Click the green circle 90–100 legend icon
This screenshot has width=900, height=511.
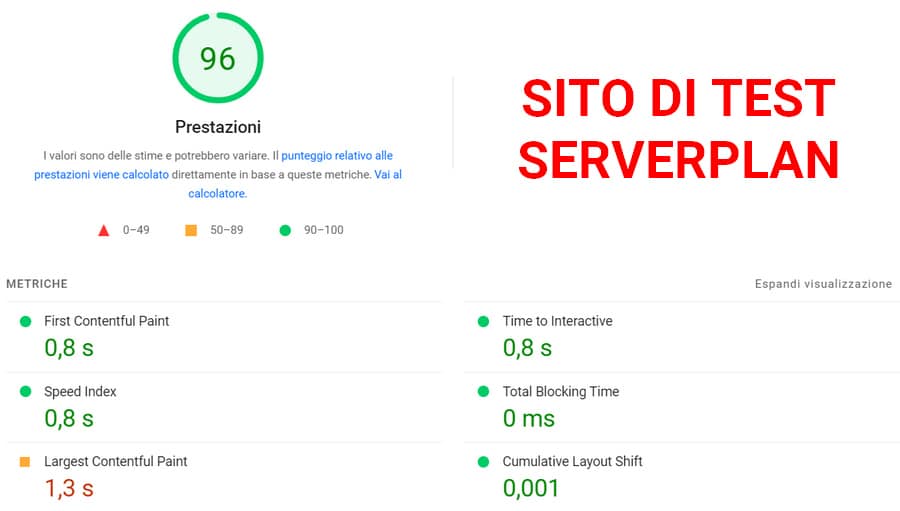coord(285,230)
